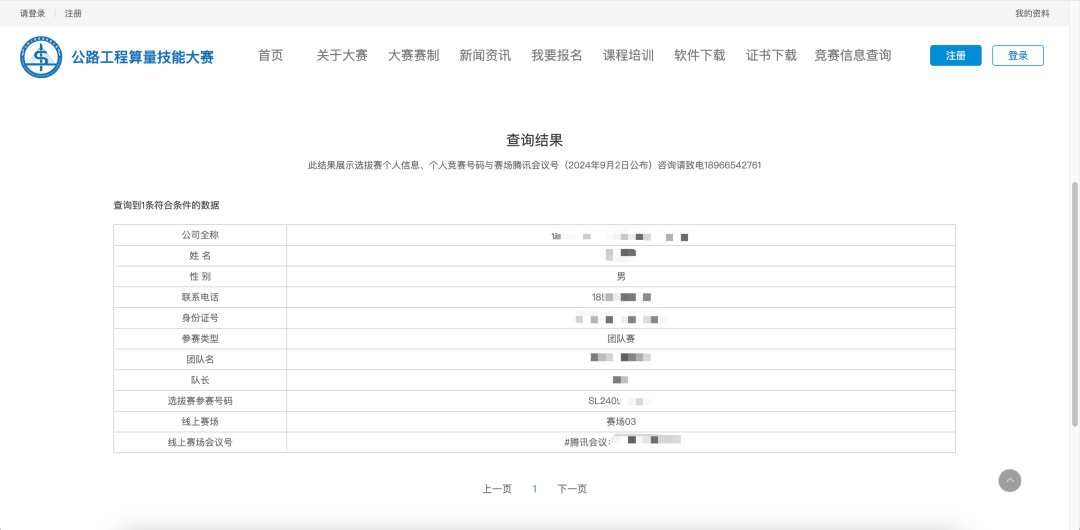
Task: Click the 公路工程算量技能大赛 title text
Action: 143,57
